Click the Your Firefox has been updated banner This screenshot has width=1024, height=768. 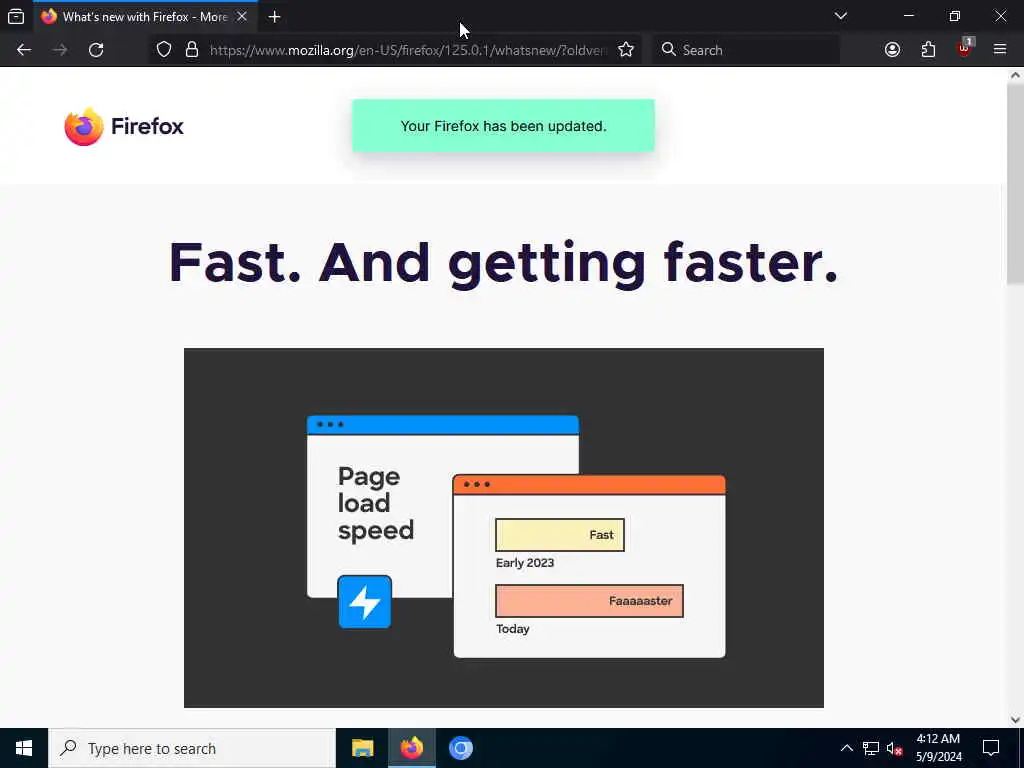click(503, 126)
